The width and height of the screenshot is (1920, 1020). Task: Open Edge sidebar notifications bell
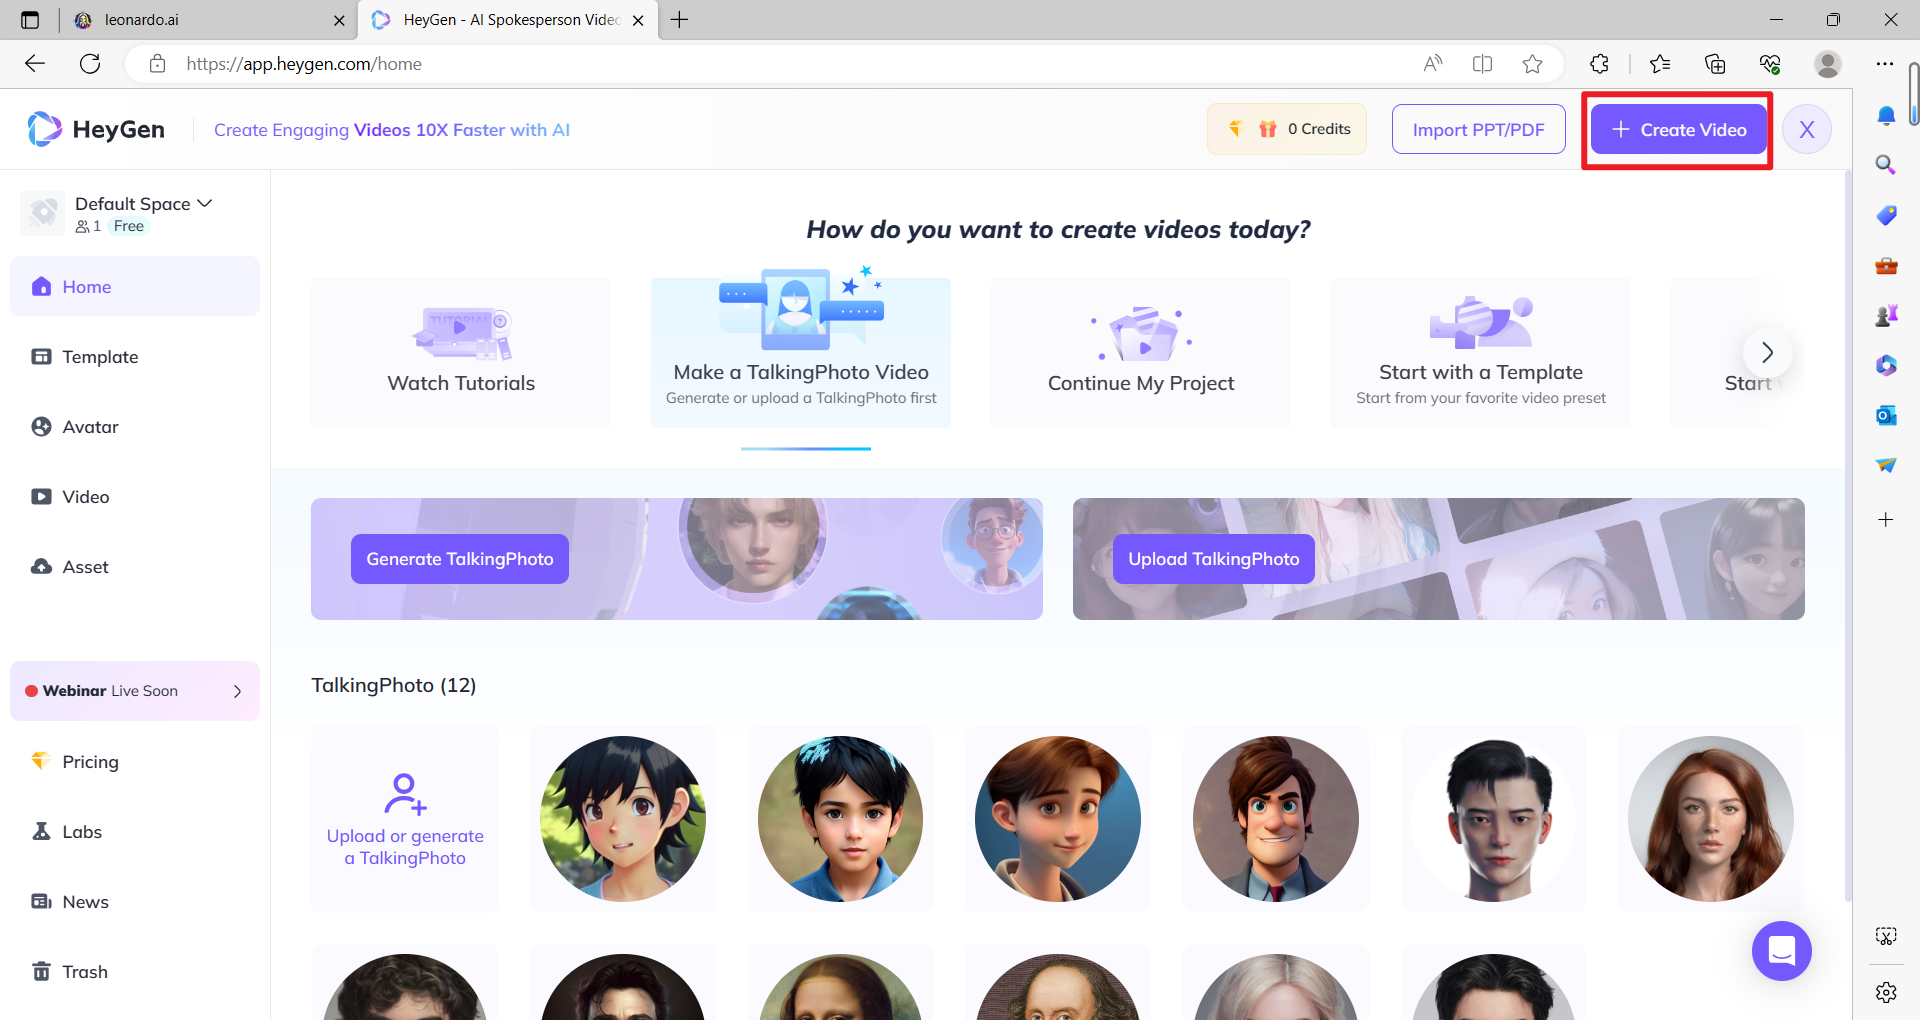click(x=1886, y=116)
